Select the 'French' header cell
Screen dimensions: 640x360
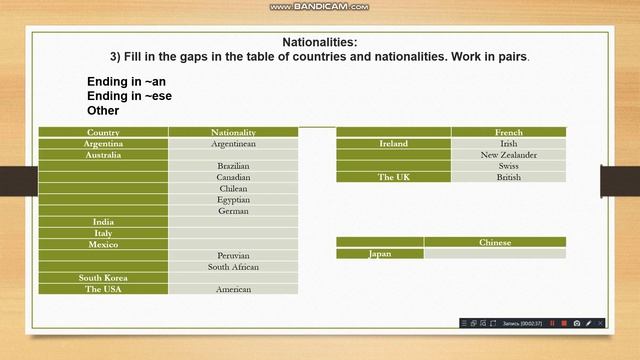pos(509,132)
